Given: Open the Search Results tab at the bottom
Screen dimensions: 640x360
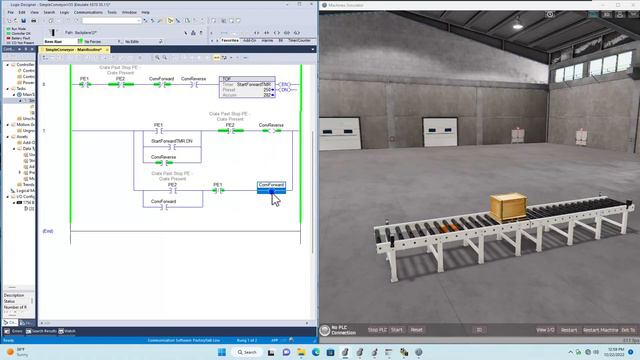Looking at the screenshot, I should coord(41,331).
